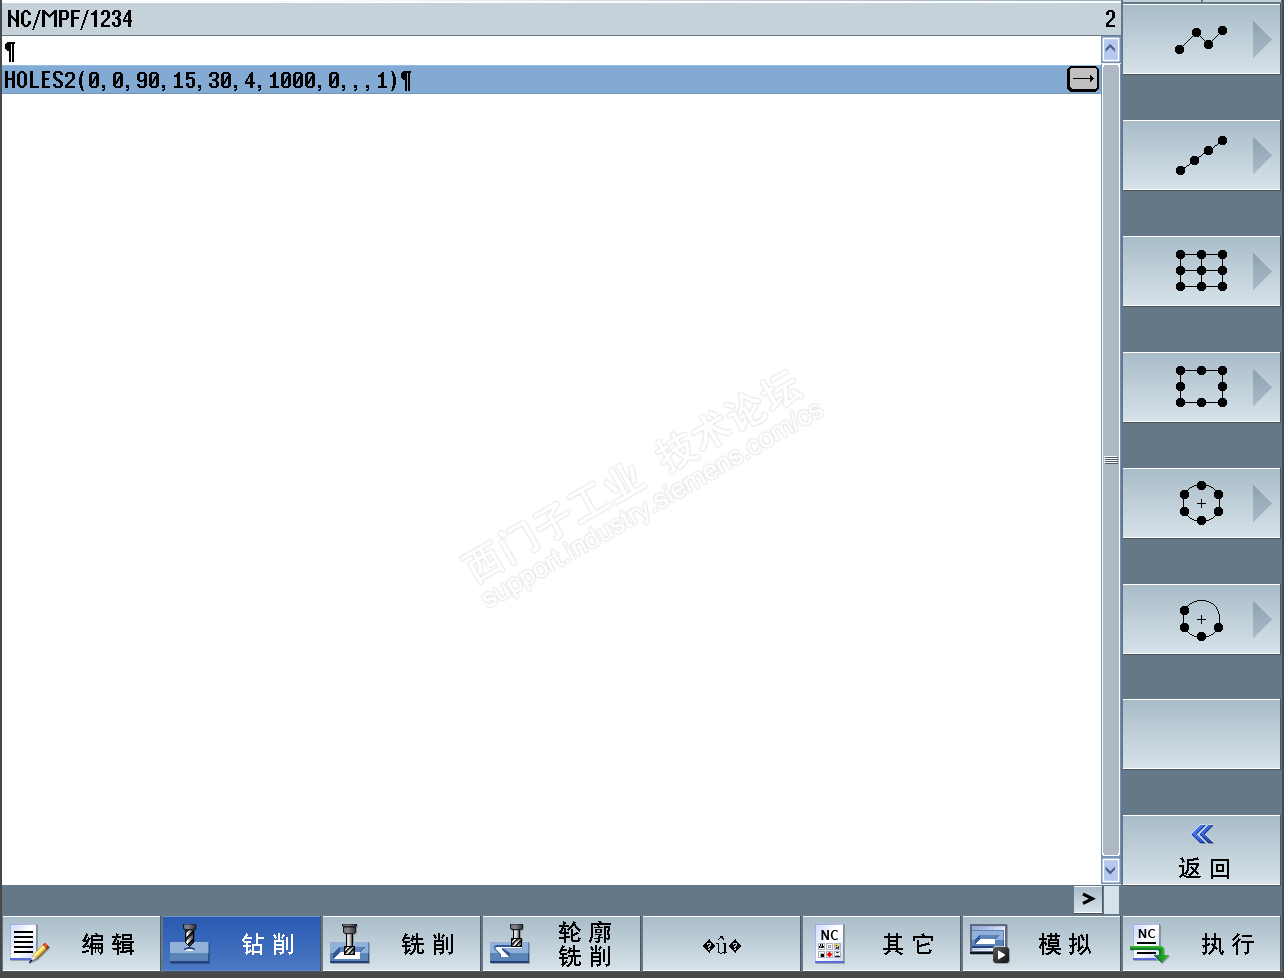Viewport: 1284px width, 978px height.
Task: Expand arrow next to hole frame softkey
Action: [x=1262, y=388]
